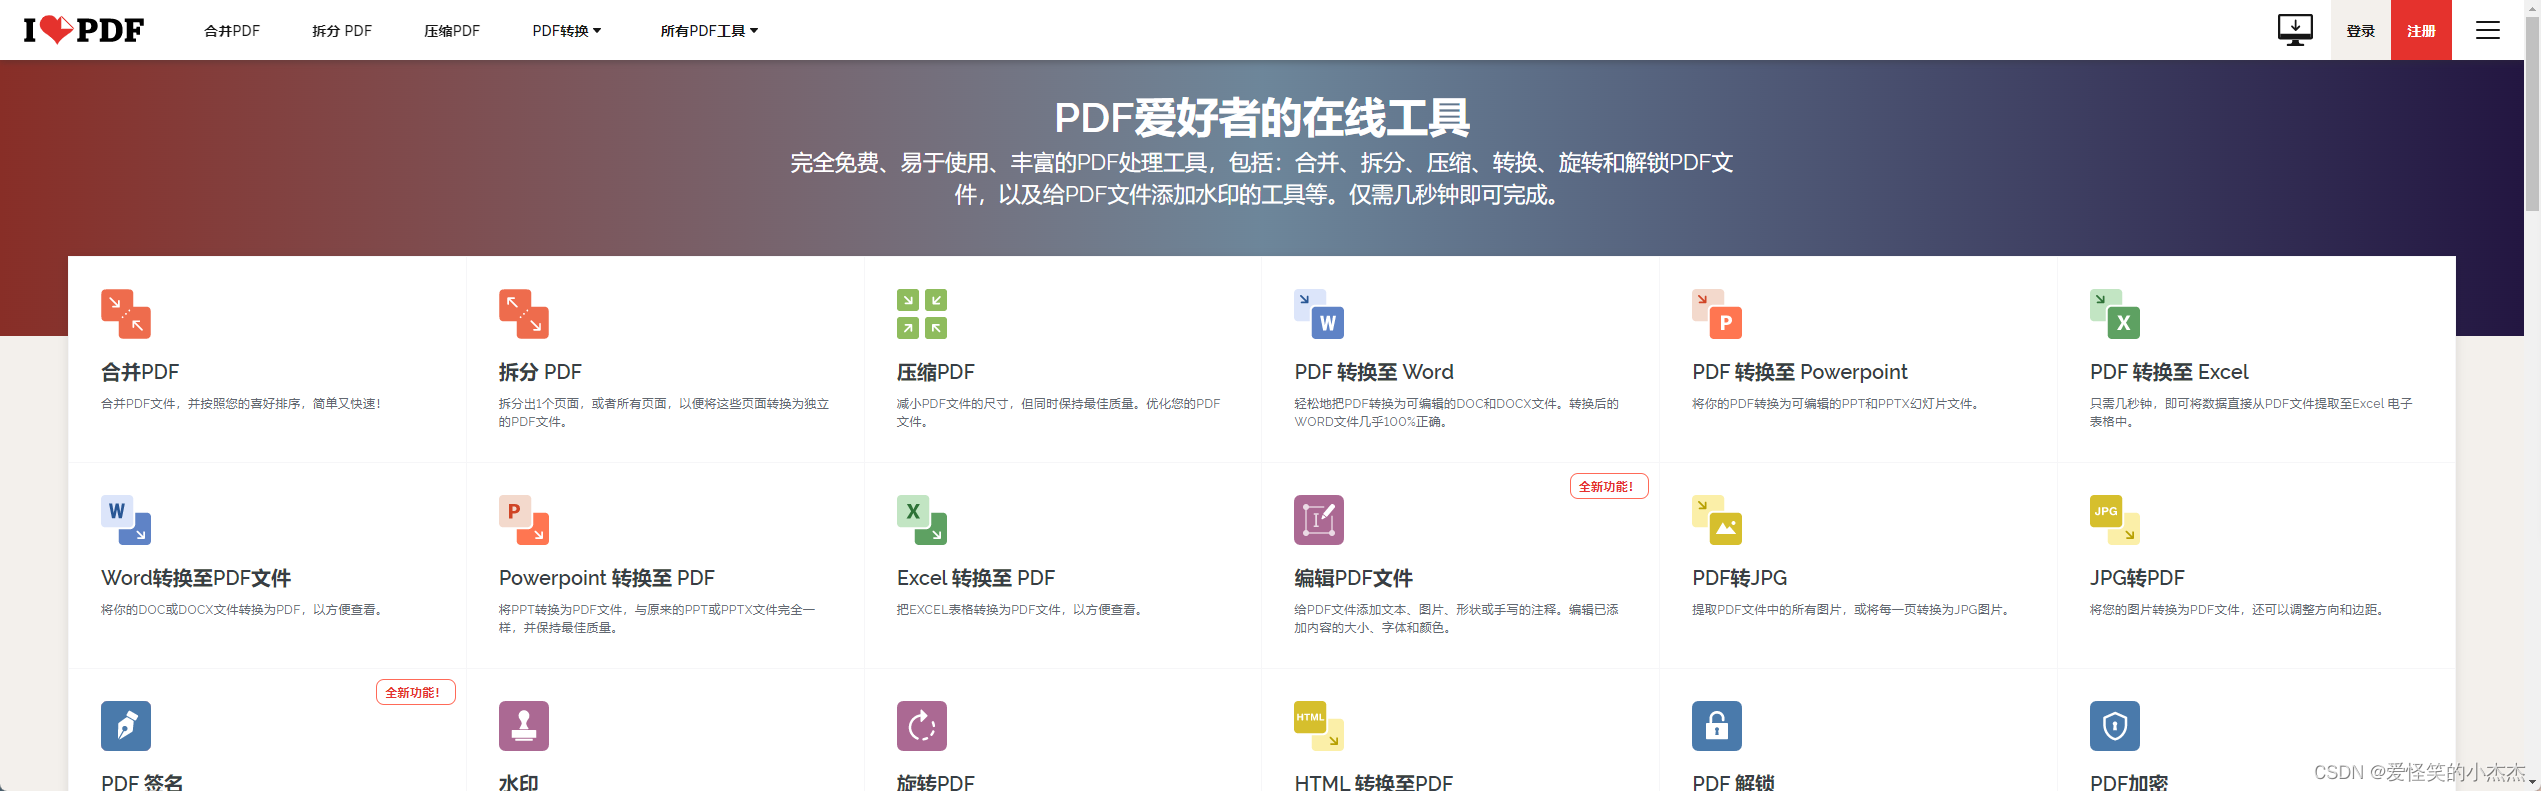This screenshot has width=2541, height=791.
Task: Open the PDF 解锁 padlock icon
Action: [x=1717, y=726]
